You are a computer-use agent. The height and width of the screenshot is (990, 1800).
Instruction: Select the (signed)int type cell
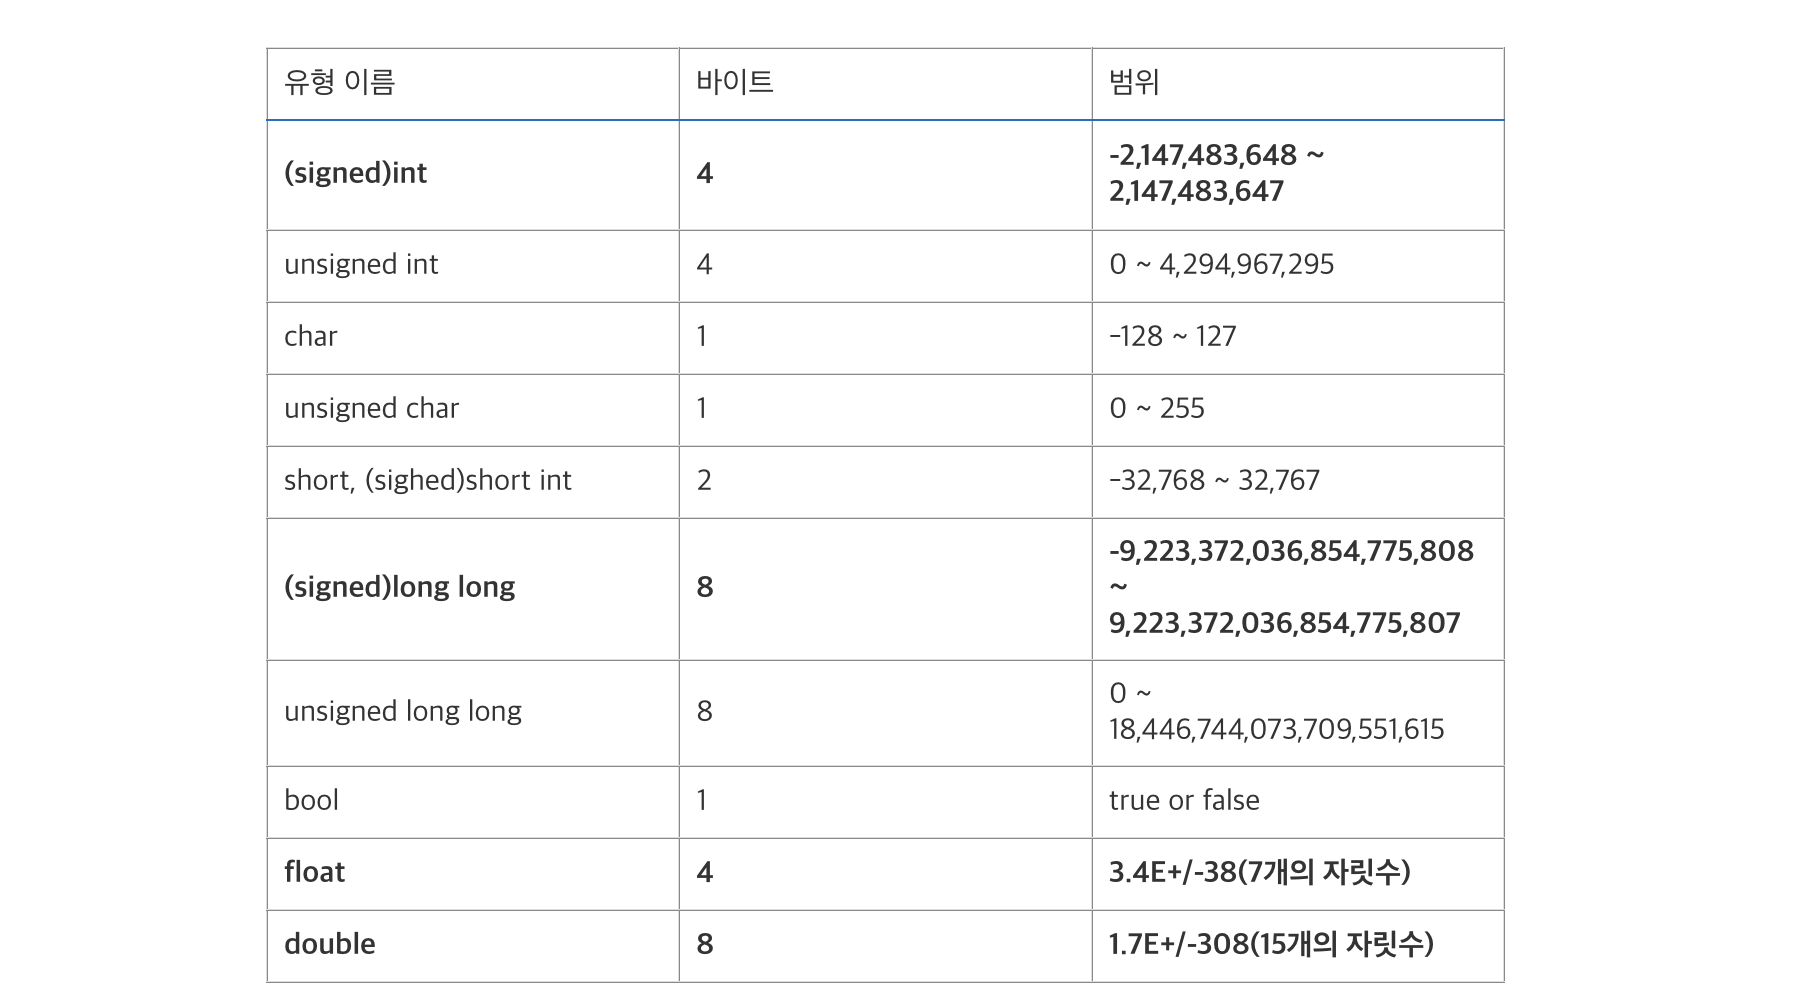pyautogui.click(x=473, y=175)
